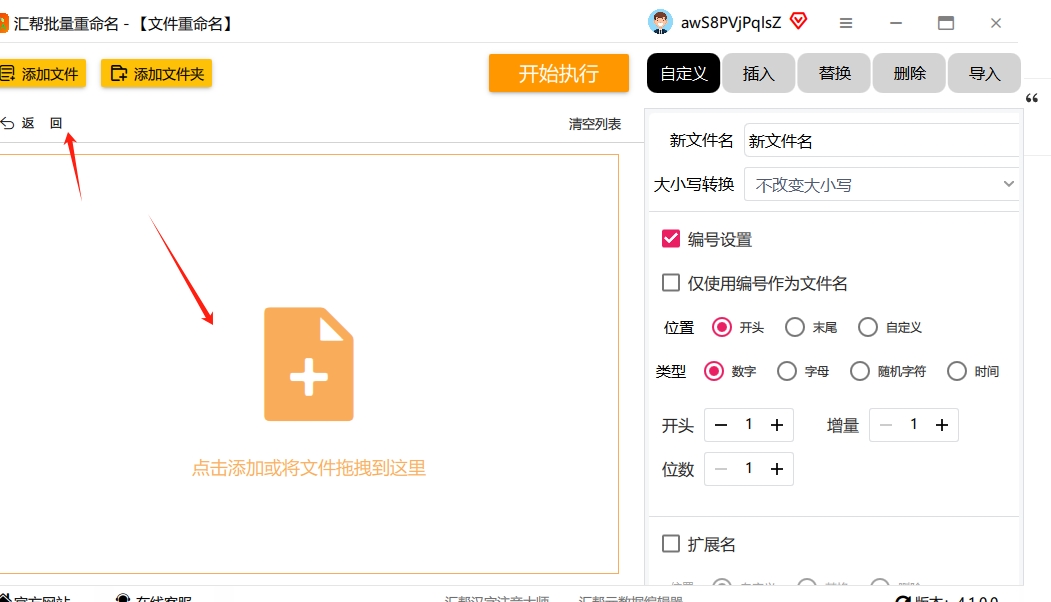Click the 增量 number value field
1051x602 pixels.
(x=914, y=424)
